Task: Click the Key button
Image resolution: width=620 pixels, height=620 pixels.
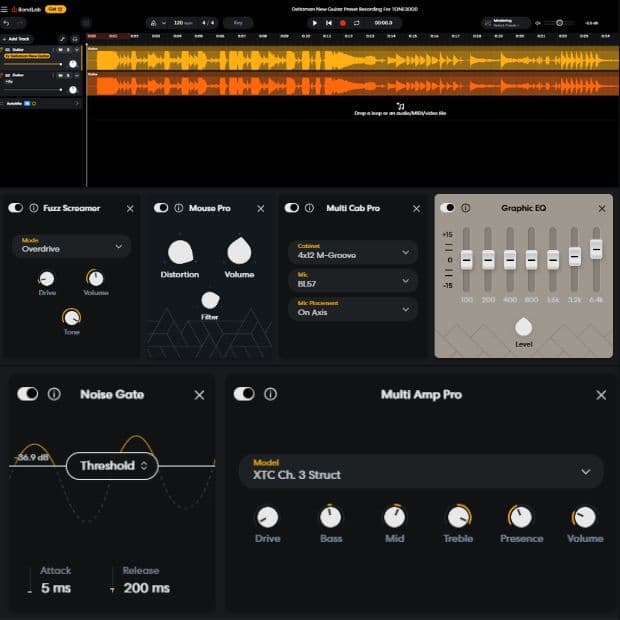Action: point(238,23)
